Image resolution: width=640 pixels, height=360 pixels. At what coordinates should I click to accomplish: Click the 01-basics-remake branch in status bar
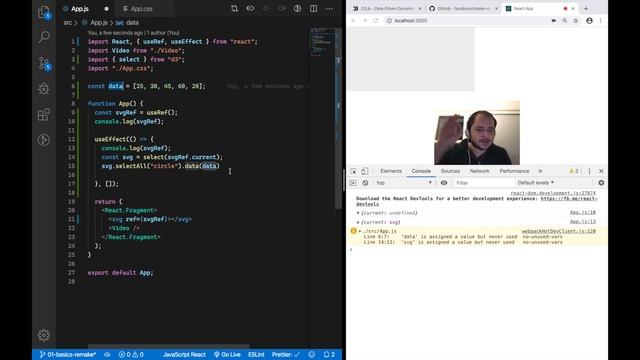pyautogui.click(x=68, y=355)
